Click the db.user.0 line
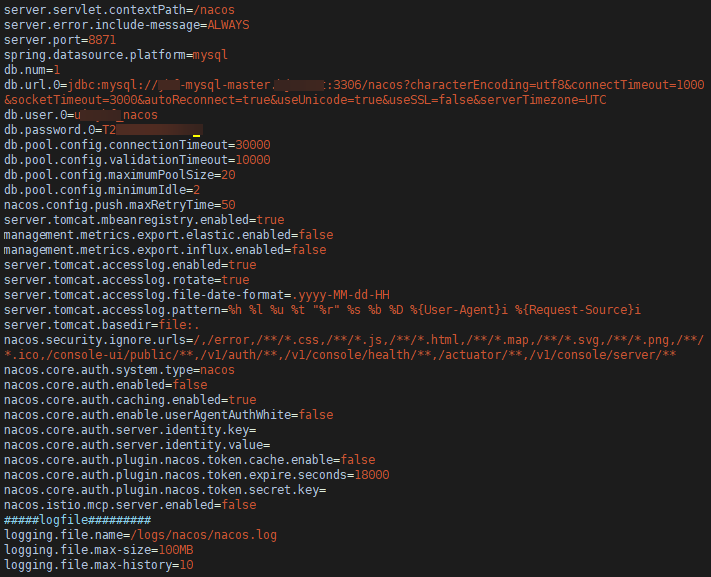The height and width of the screenshot is (577, 711). [81, 115]
